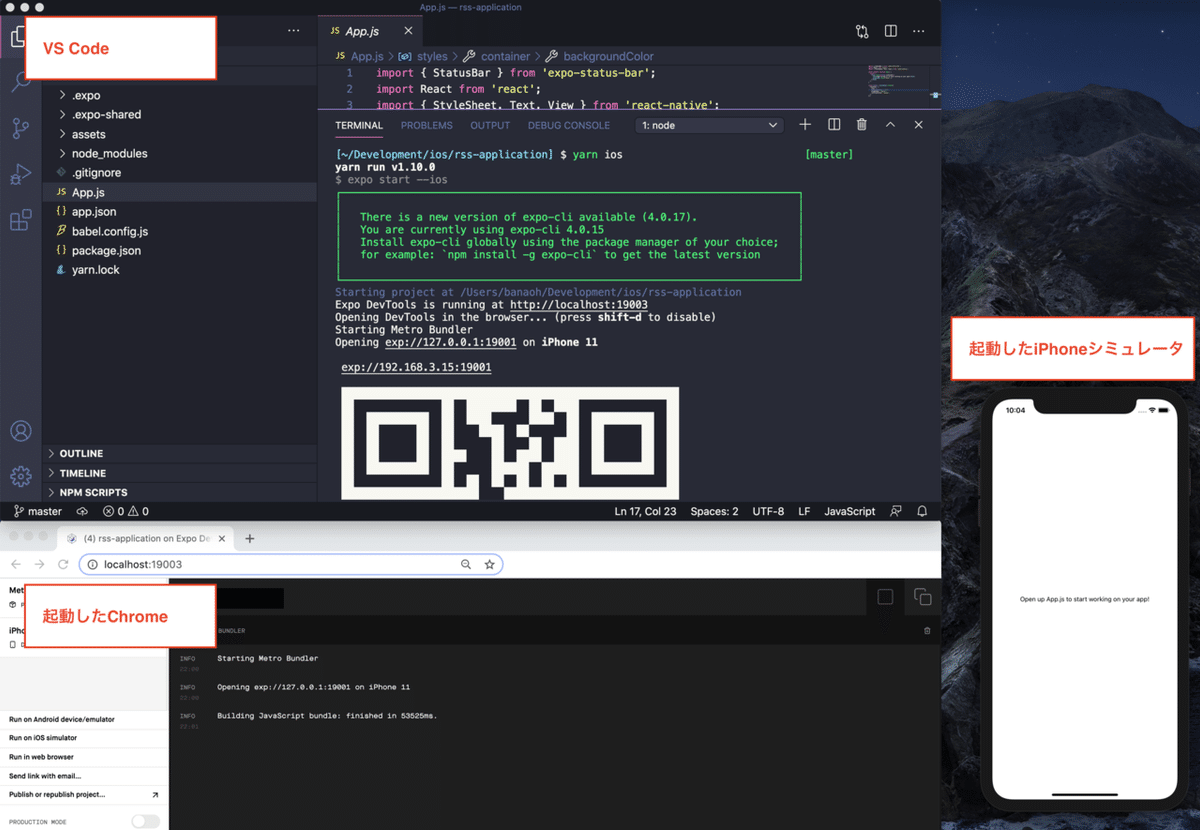Open errors and warnings count in status bar
1200x830 pixels.
click(126, 511)
